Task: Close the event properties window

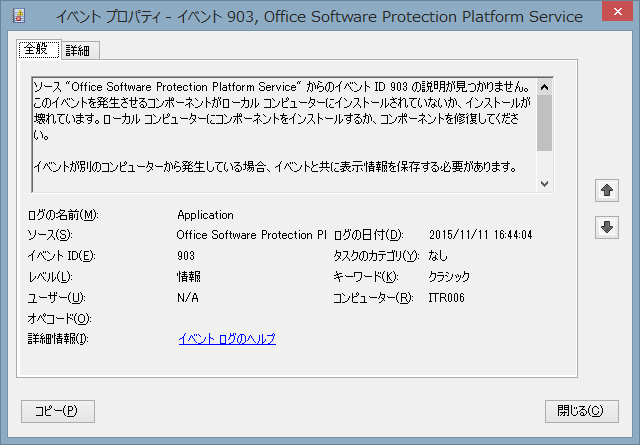Action: point(618,12)
